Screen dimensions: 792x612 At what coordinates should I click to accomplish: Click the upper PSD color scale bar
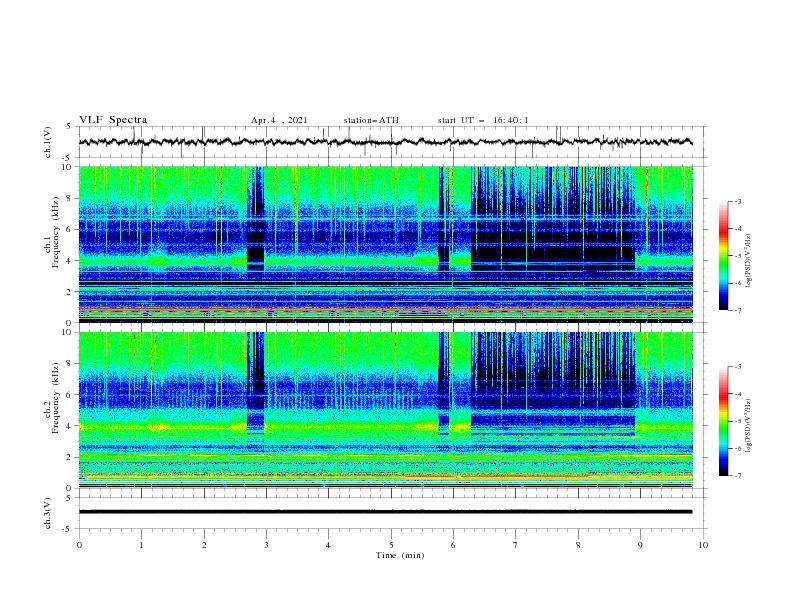point(723,256)
